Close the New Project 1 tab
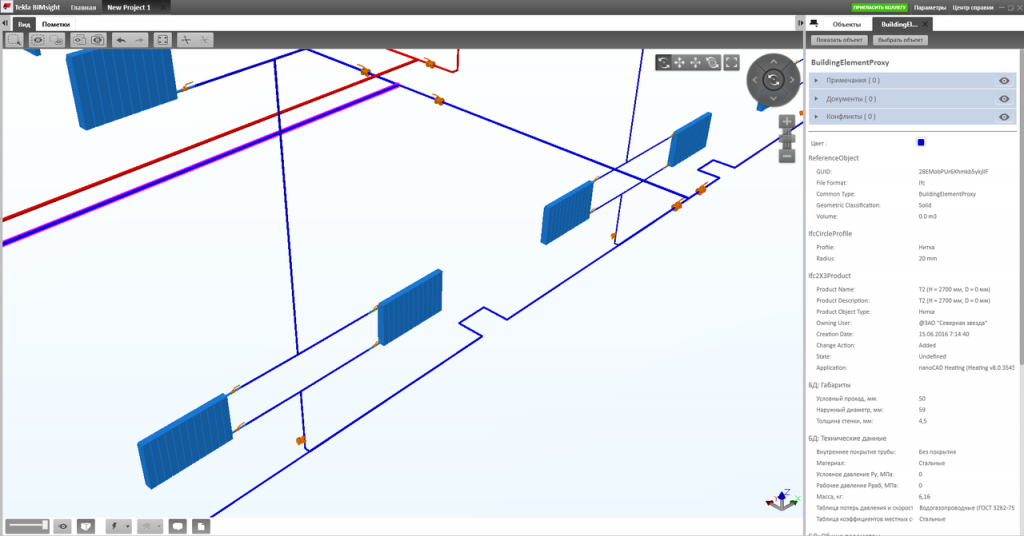1024x536 pixels. point(163,8)
